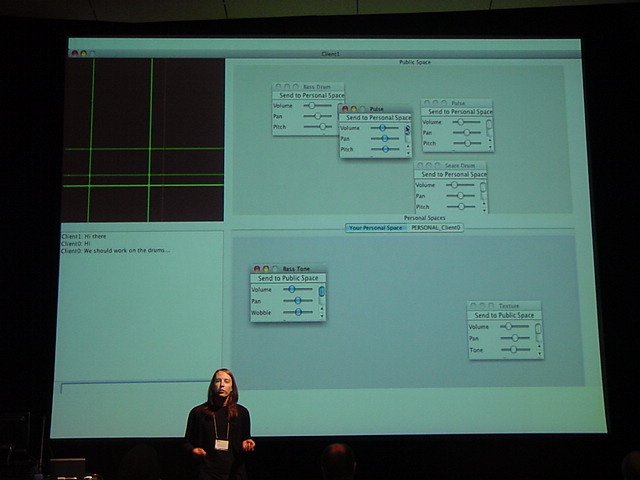Click Send to Personal Space in inactive Pulse window
The height and width of the screenshot is (480, 640).
click(x=457, y=111)
